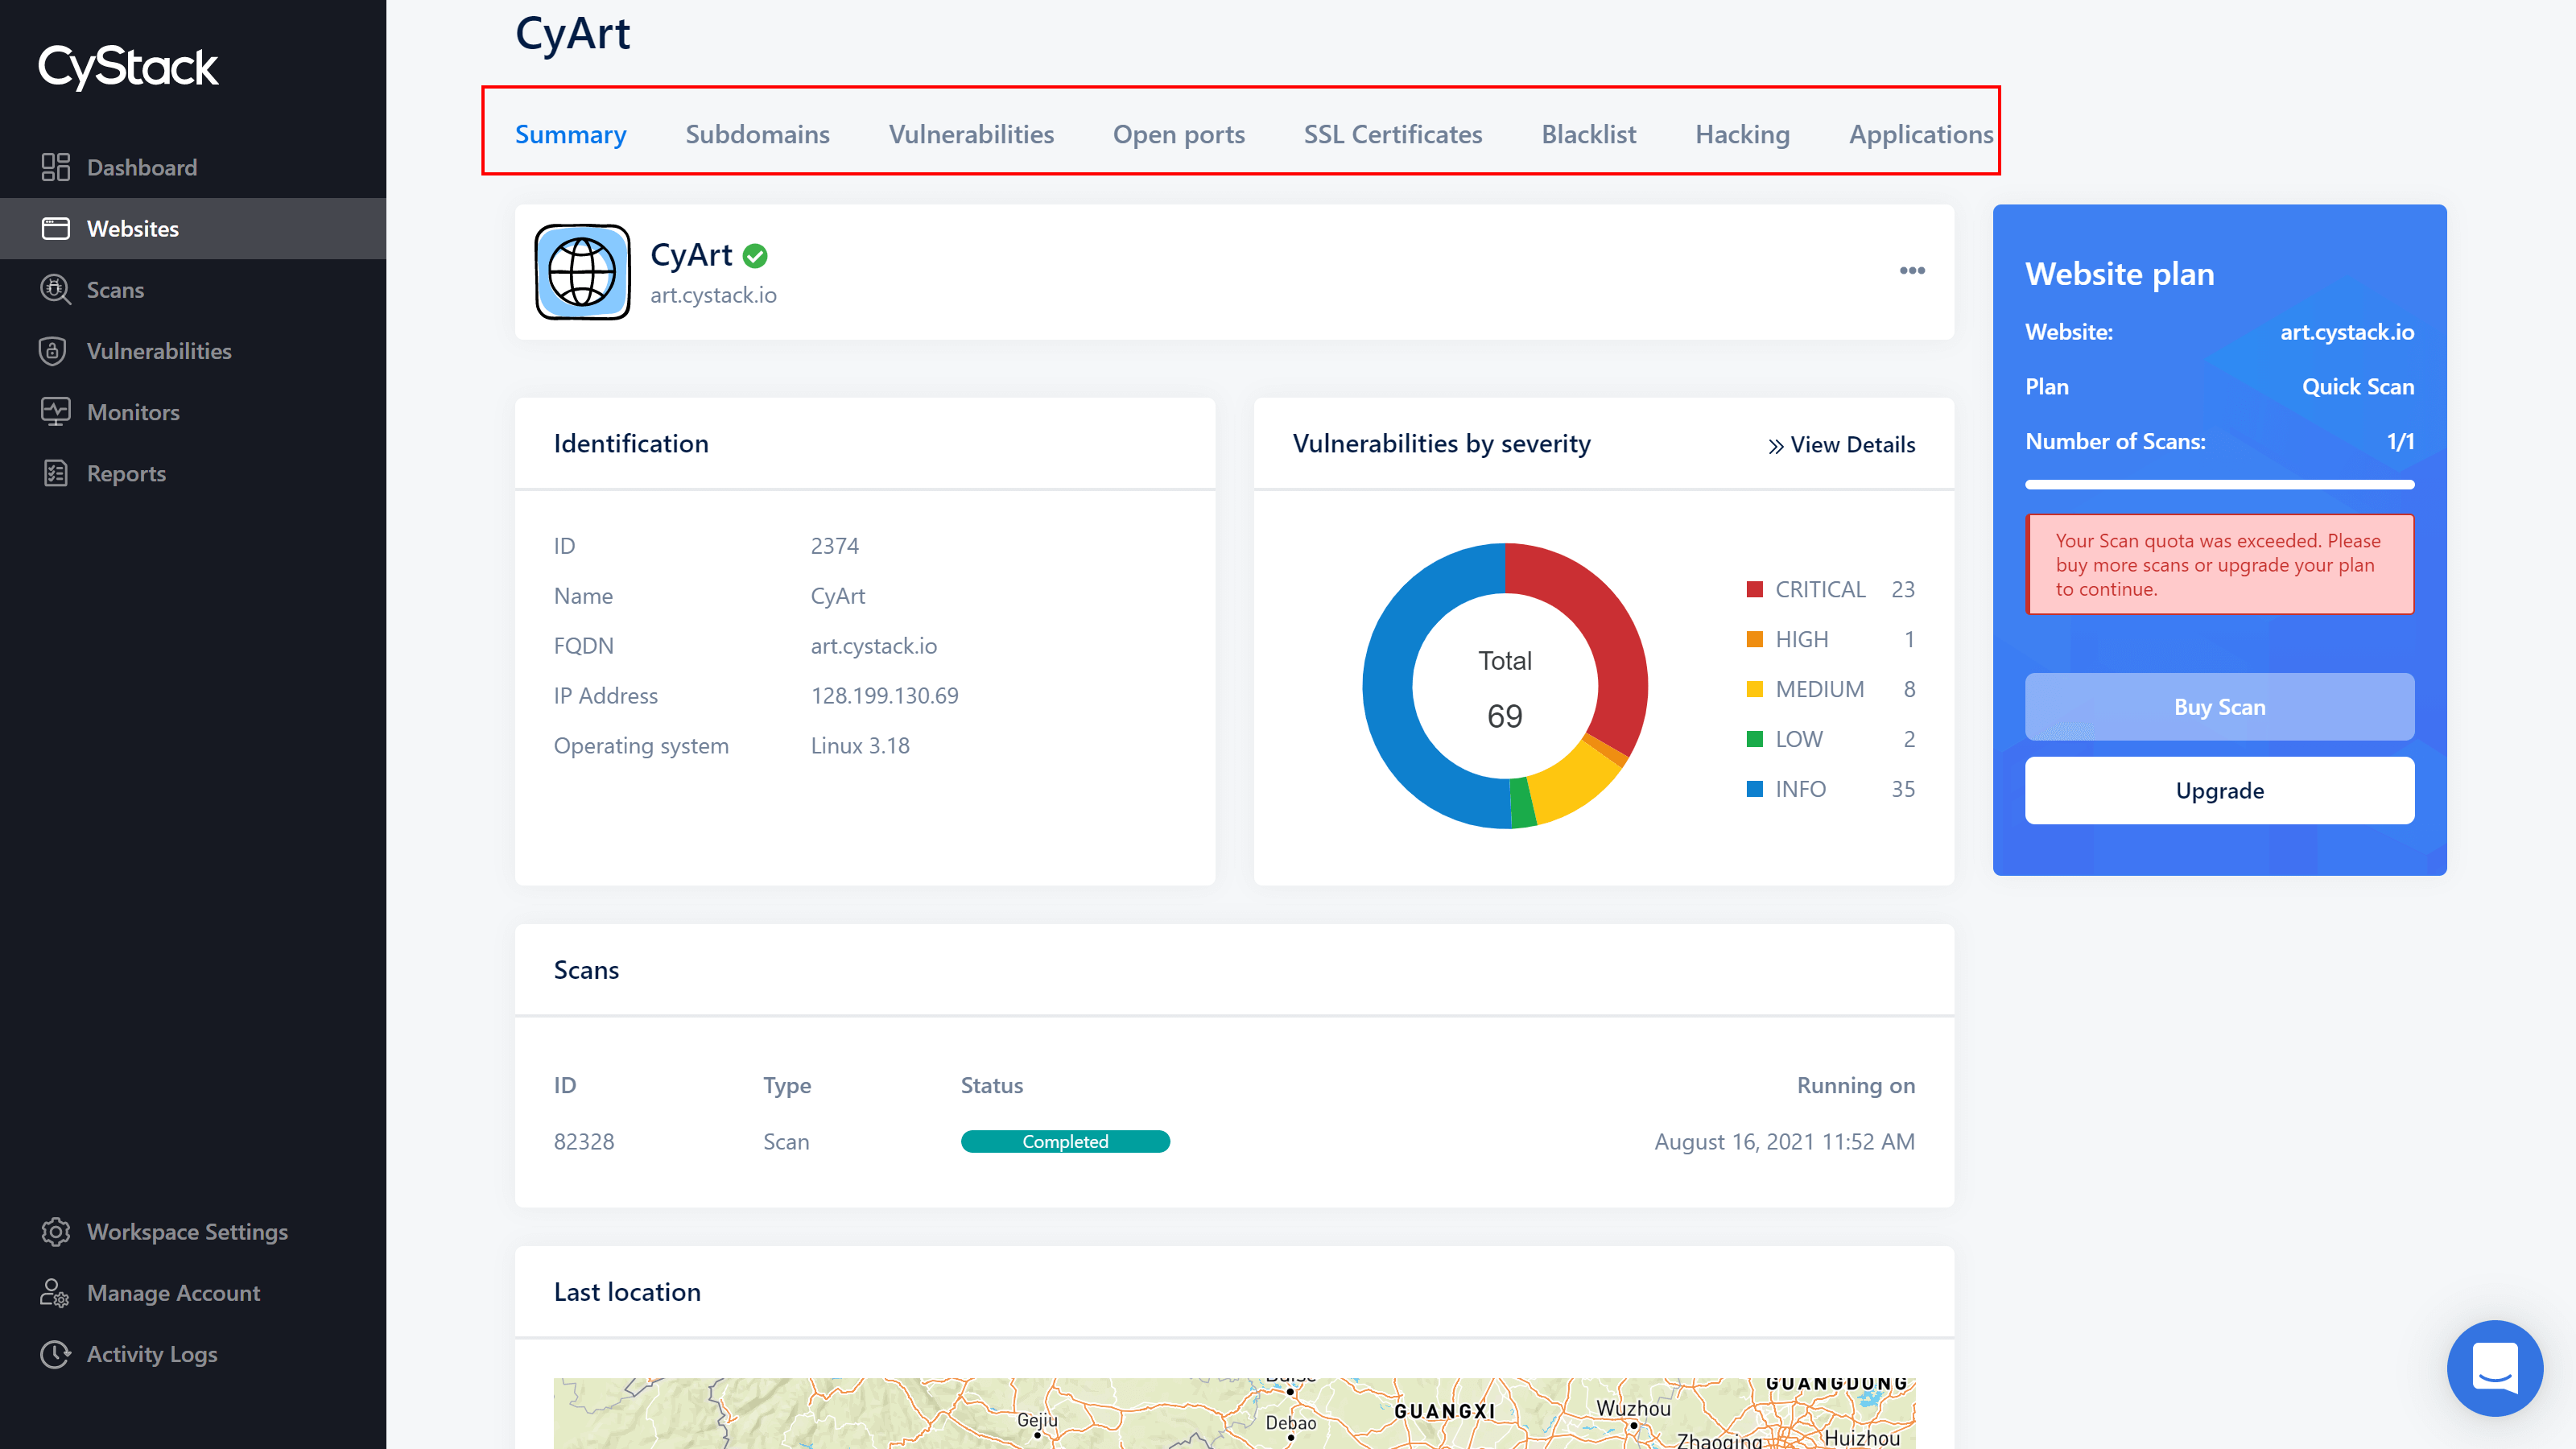
Task: Click the IP address 128.199.130.69
Action: pos(884,695)
